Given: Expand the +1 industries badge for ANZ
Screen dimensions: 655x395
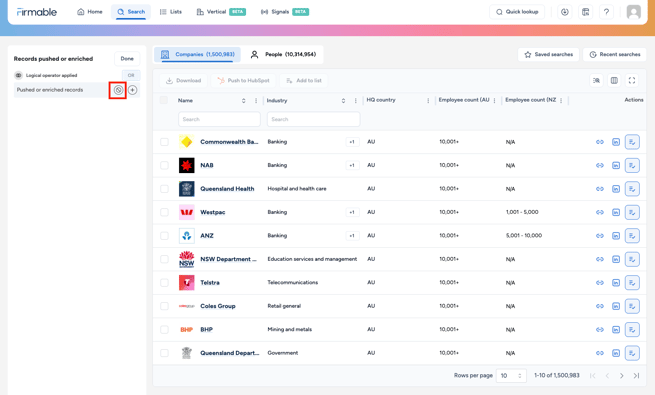Looking at the screenshot, I should click(352, 235).
